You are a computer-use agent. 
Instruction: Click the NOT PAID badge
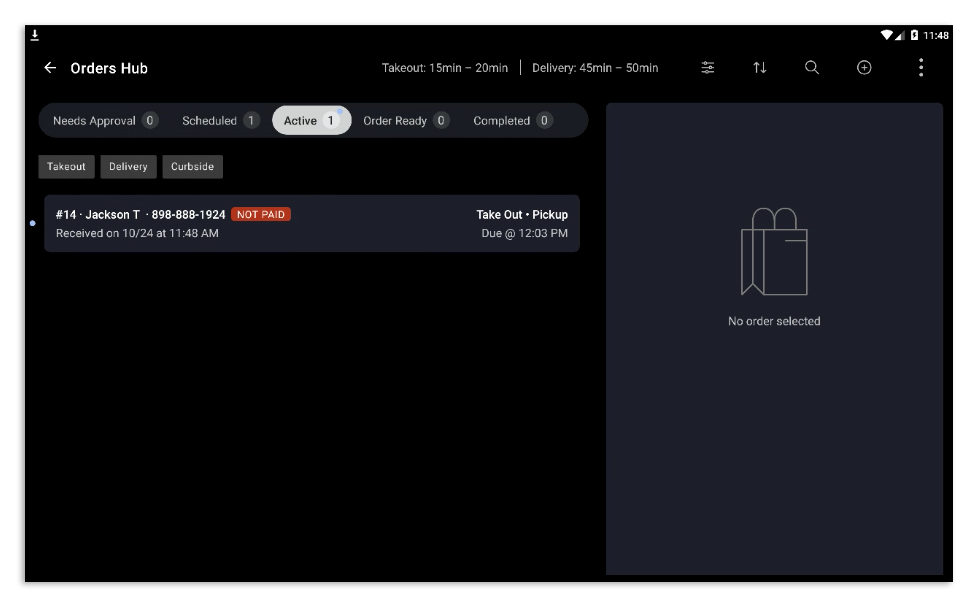[x=261, y=214]
